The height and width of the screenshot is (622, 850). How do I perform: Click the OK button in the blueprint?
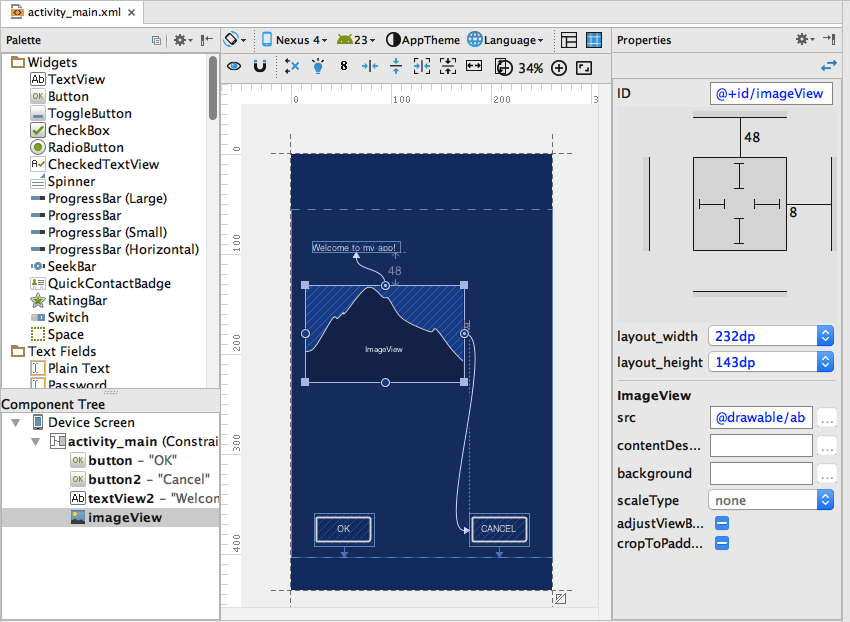pyautogui.click(x=344, y=529)
